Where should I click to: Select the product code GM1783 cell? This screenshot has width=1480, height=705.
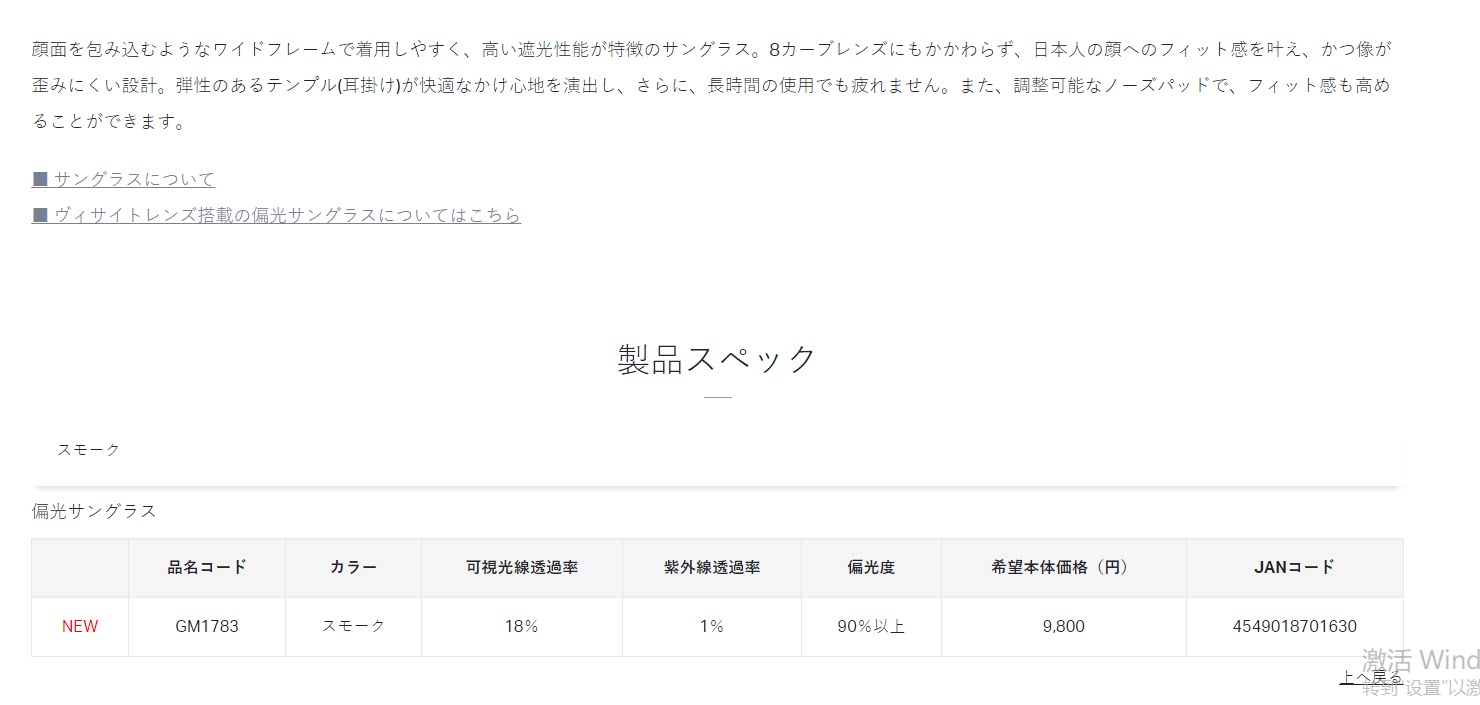click(x=207, y=627)
